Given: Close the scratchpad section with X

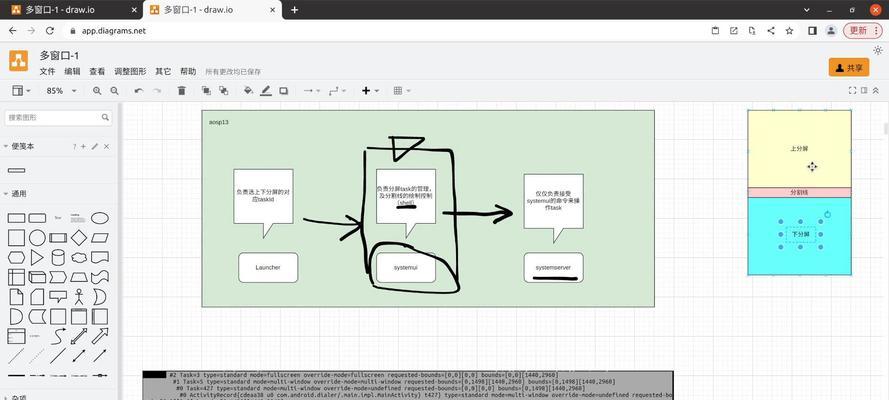Looking at the screenshot, I should coord(107,146).
